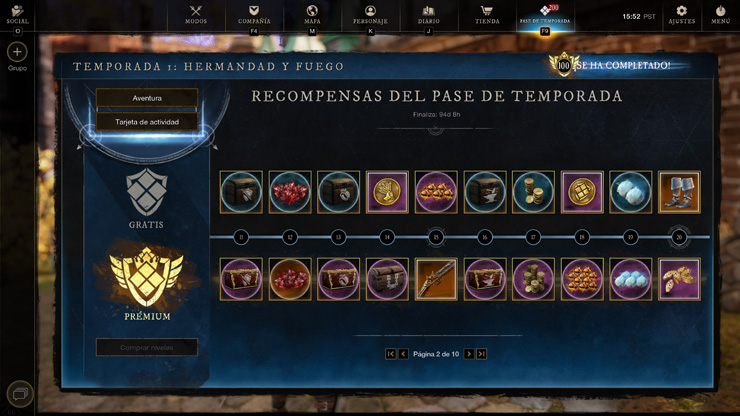The width and height of the screenshot is (740, 416).
Task: Open chat bubble icon at bottom left
Action: click(20, 394)
